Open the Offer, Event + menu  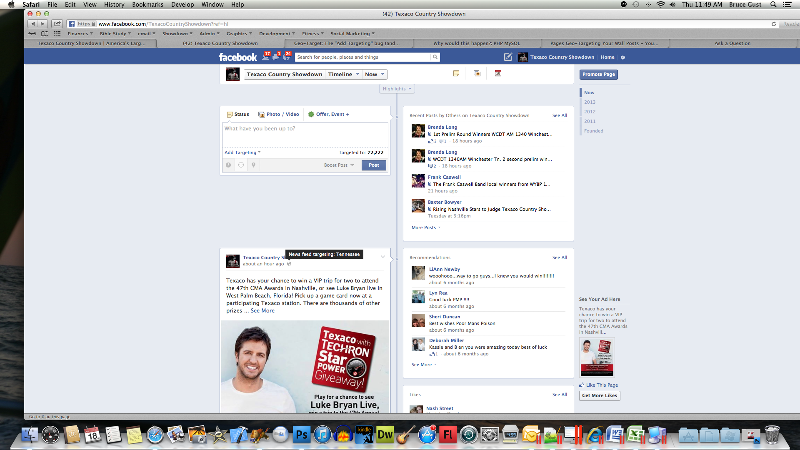click(x=329, y=114)
